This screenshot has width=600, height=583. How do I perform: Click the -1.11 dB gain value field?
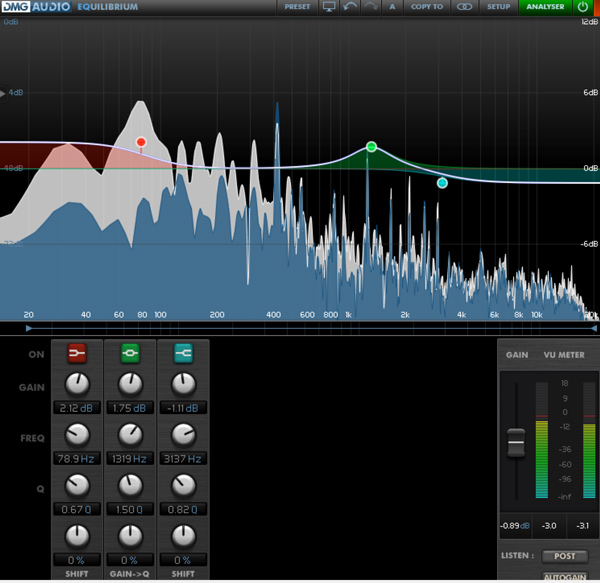(x=183, y=408)
